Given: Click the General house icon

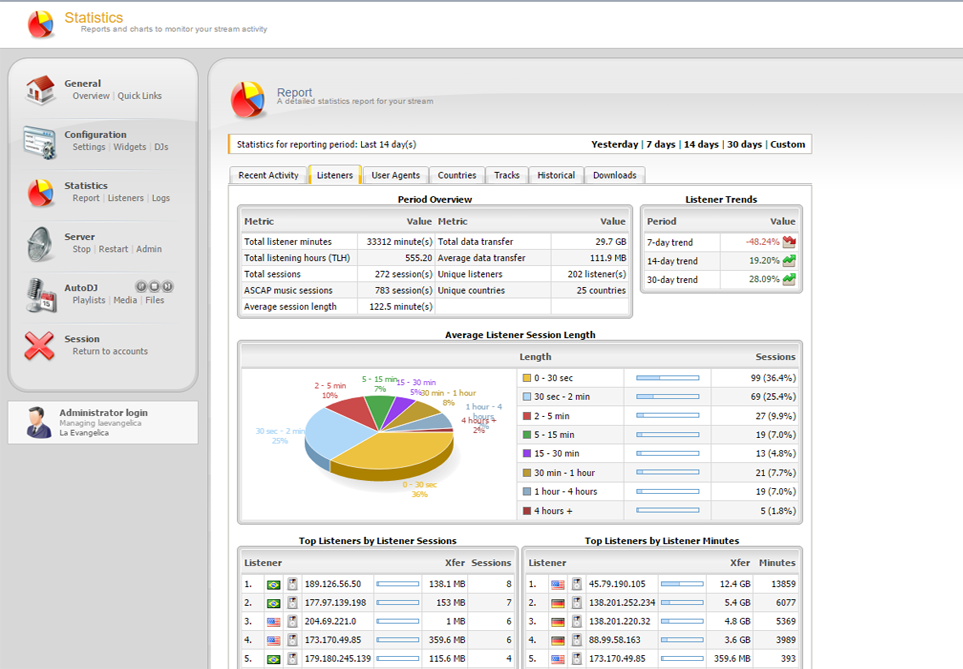Looking at the screenshot, I should click(40, 90).
